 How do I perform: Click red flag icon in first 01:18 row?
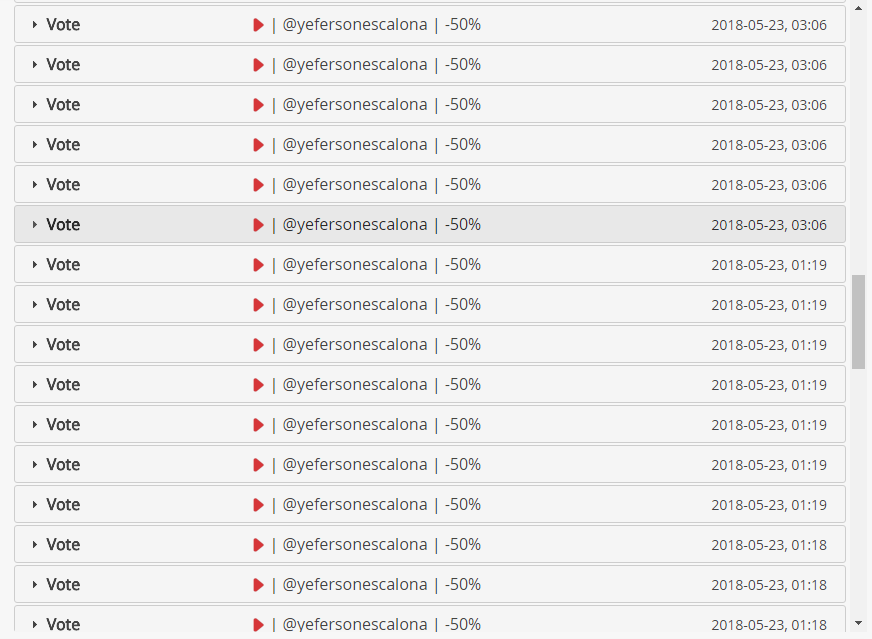click(x=258, y=545)
